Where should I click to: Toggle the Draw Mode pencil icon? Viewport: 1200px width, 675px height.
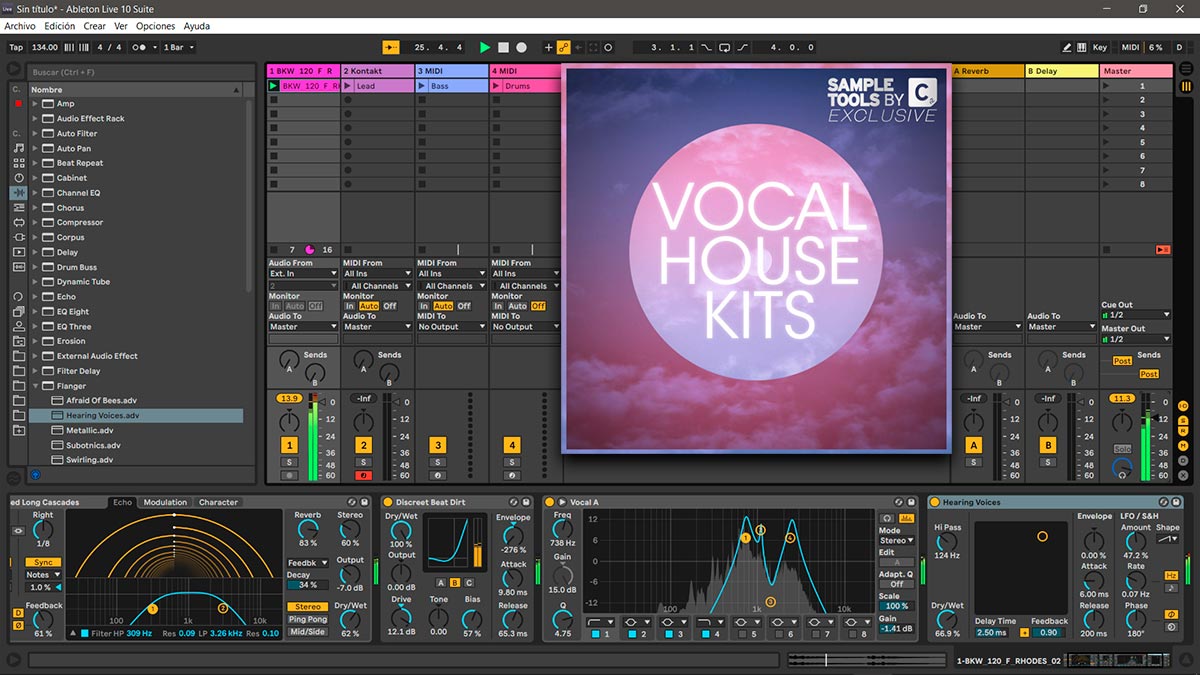(1067, 47)
